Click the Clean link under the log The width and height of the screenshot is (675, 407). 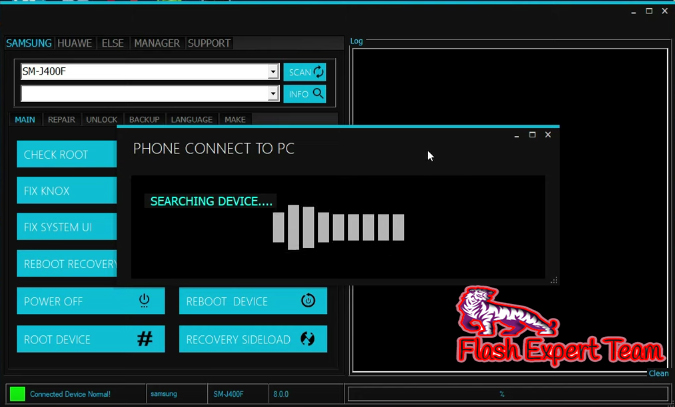pyautogui.click(x=659, y=373)
